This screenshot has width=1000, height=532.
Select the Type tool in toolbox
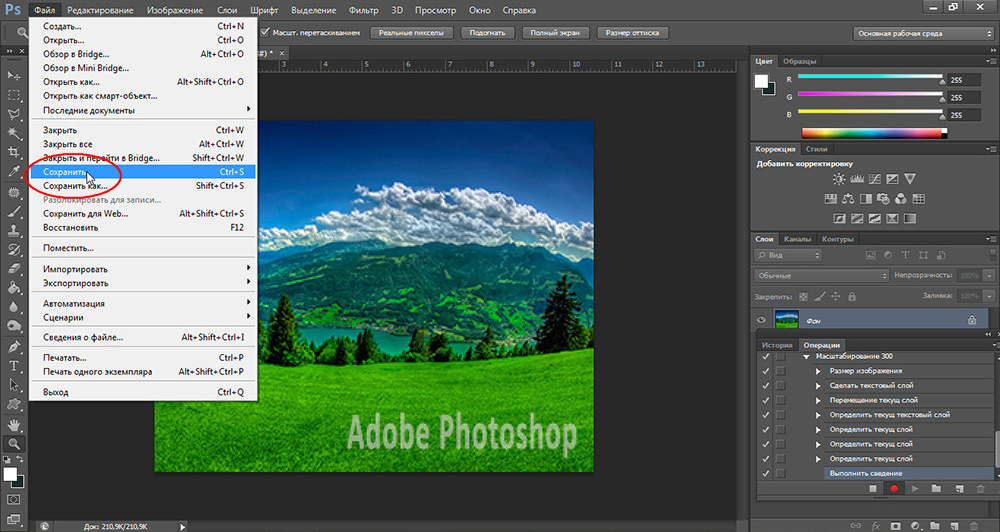13,366
